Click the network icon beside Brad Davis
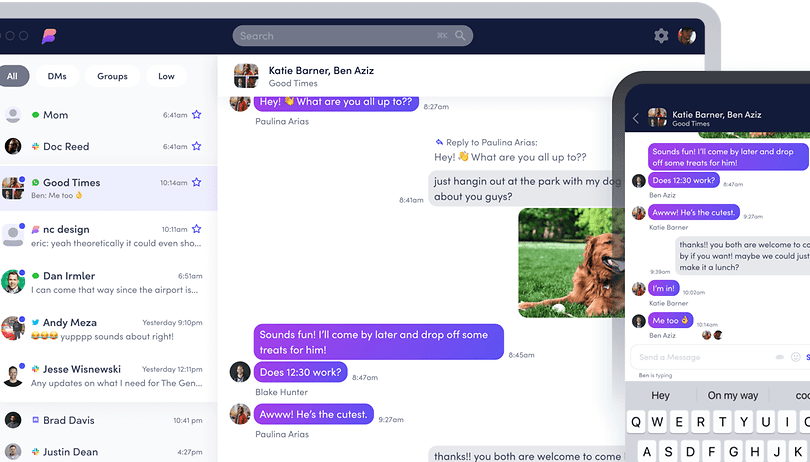The width and height of the screenshot is (810, 462). pos(35,420)
